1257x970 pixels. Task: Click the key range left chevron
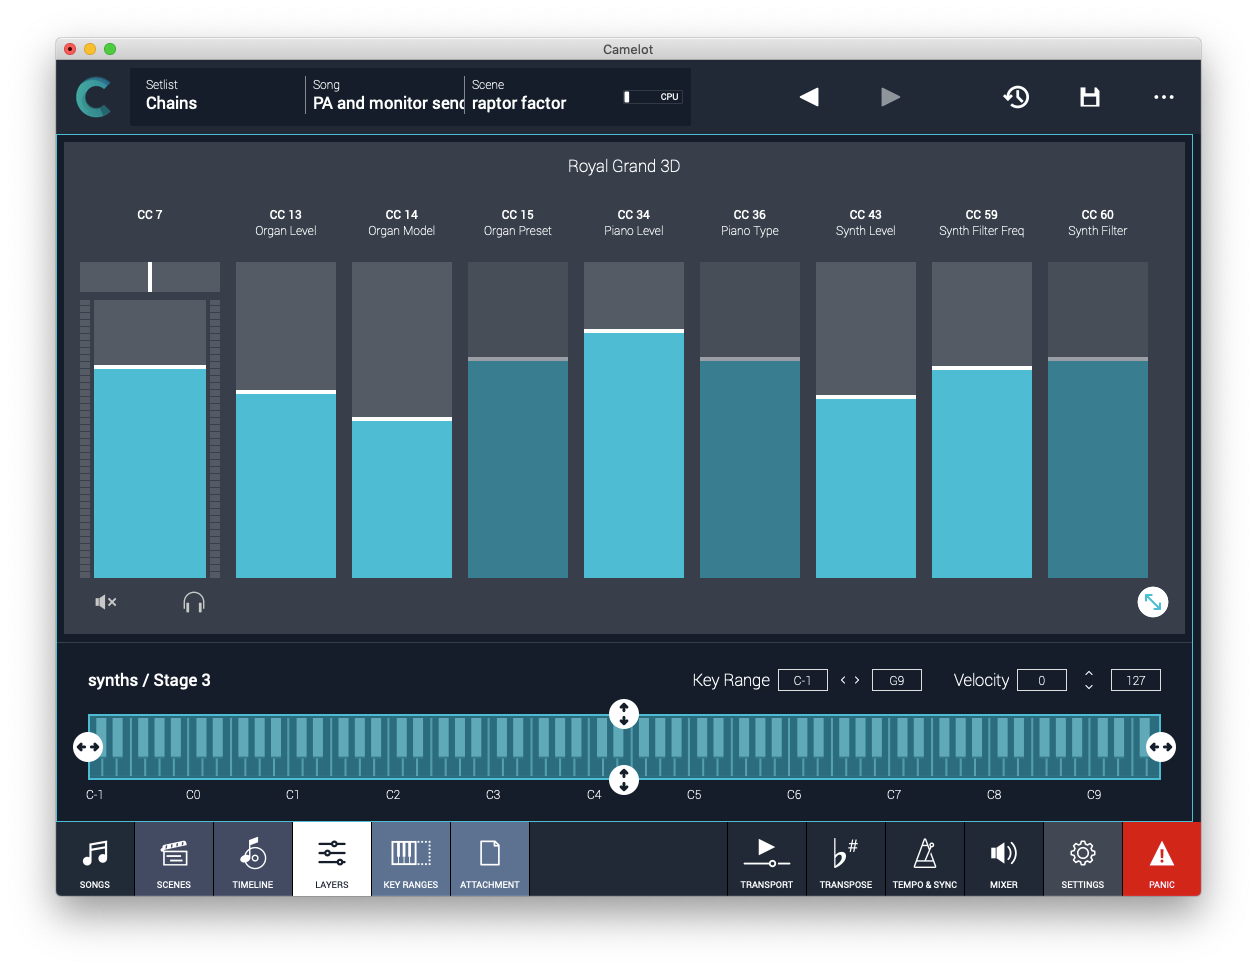point(843,680)
